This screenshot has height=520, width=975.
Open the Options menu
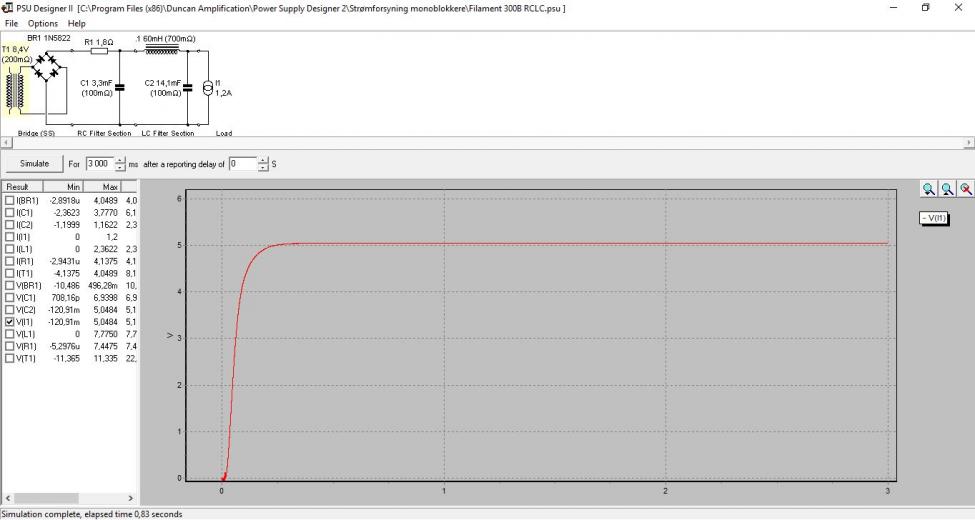pyautogui.click(x=42, y=23)
